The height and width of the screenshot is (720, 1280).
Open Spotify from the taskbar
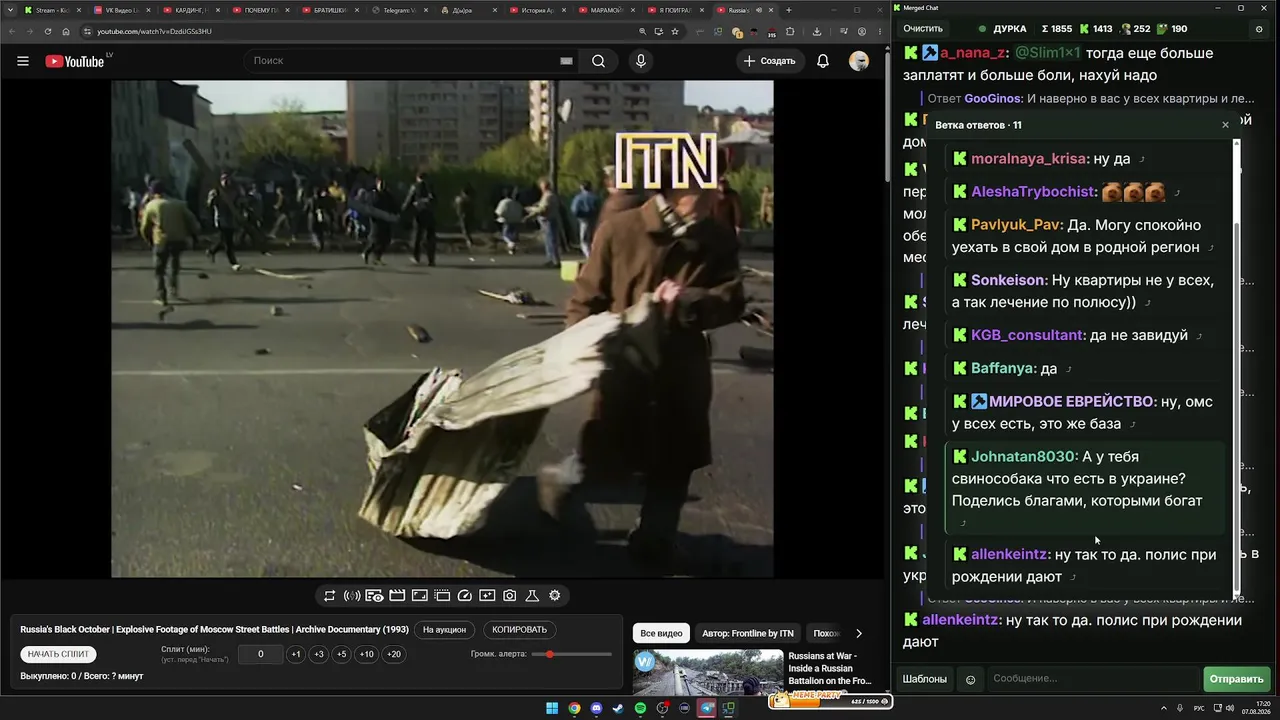(x=641, y=709)
